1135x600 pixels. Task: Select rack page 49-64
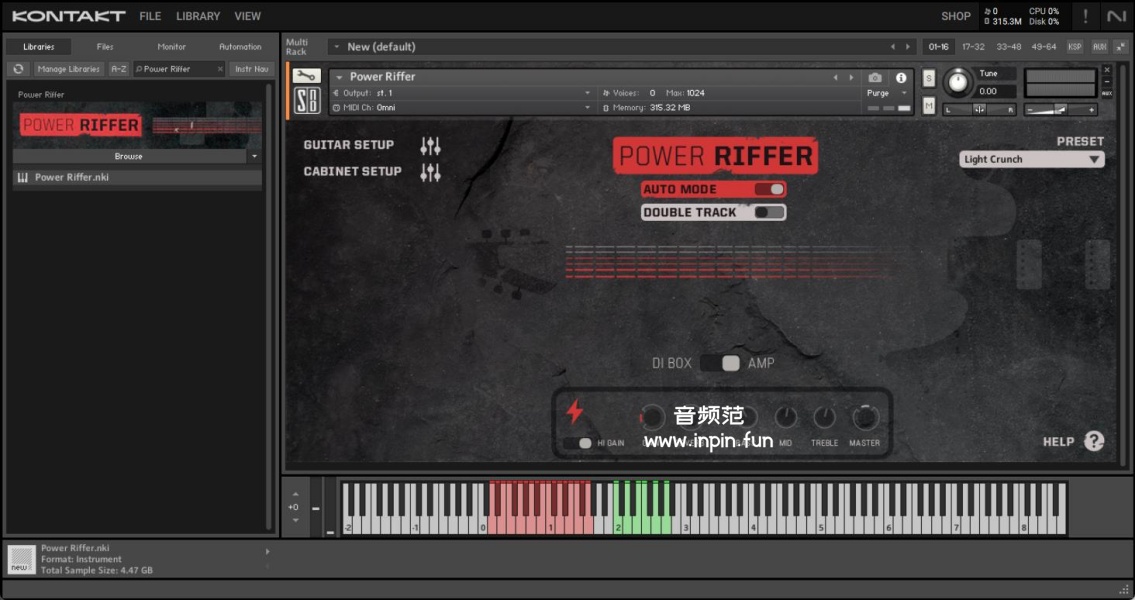tap(1043, 46)
